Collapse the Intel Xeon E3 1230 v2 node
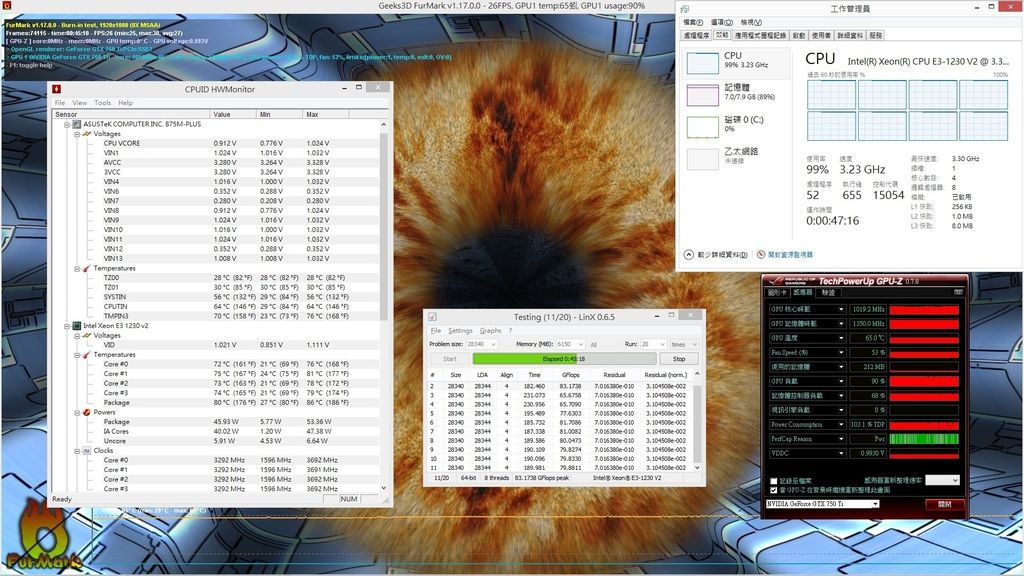1024x576 pixels. pos(67,326)
